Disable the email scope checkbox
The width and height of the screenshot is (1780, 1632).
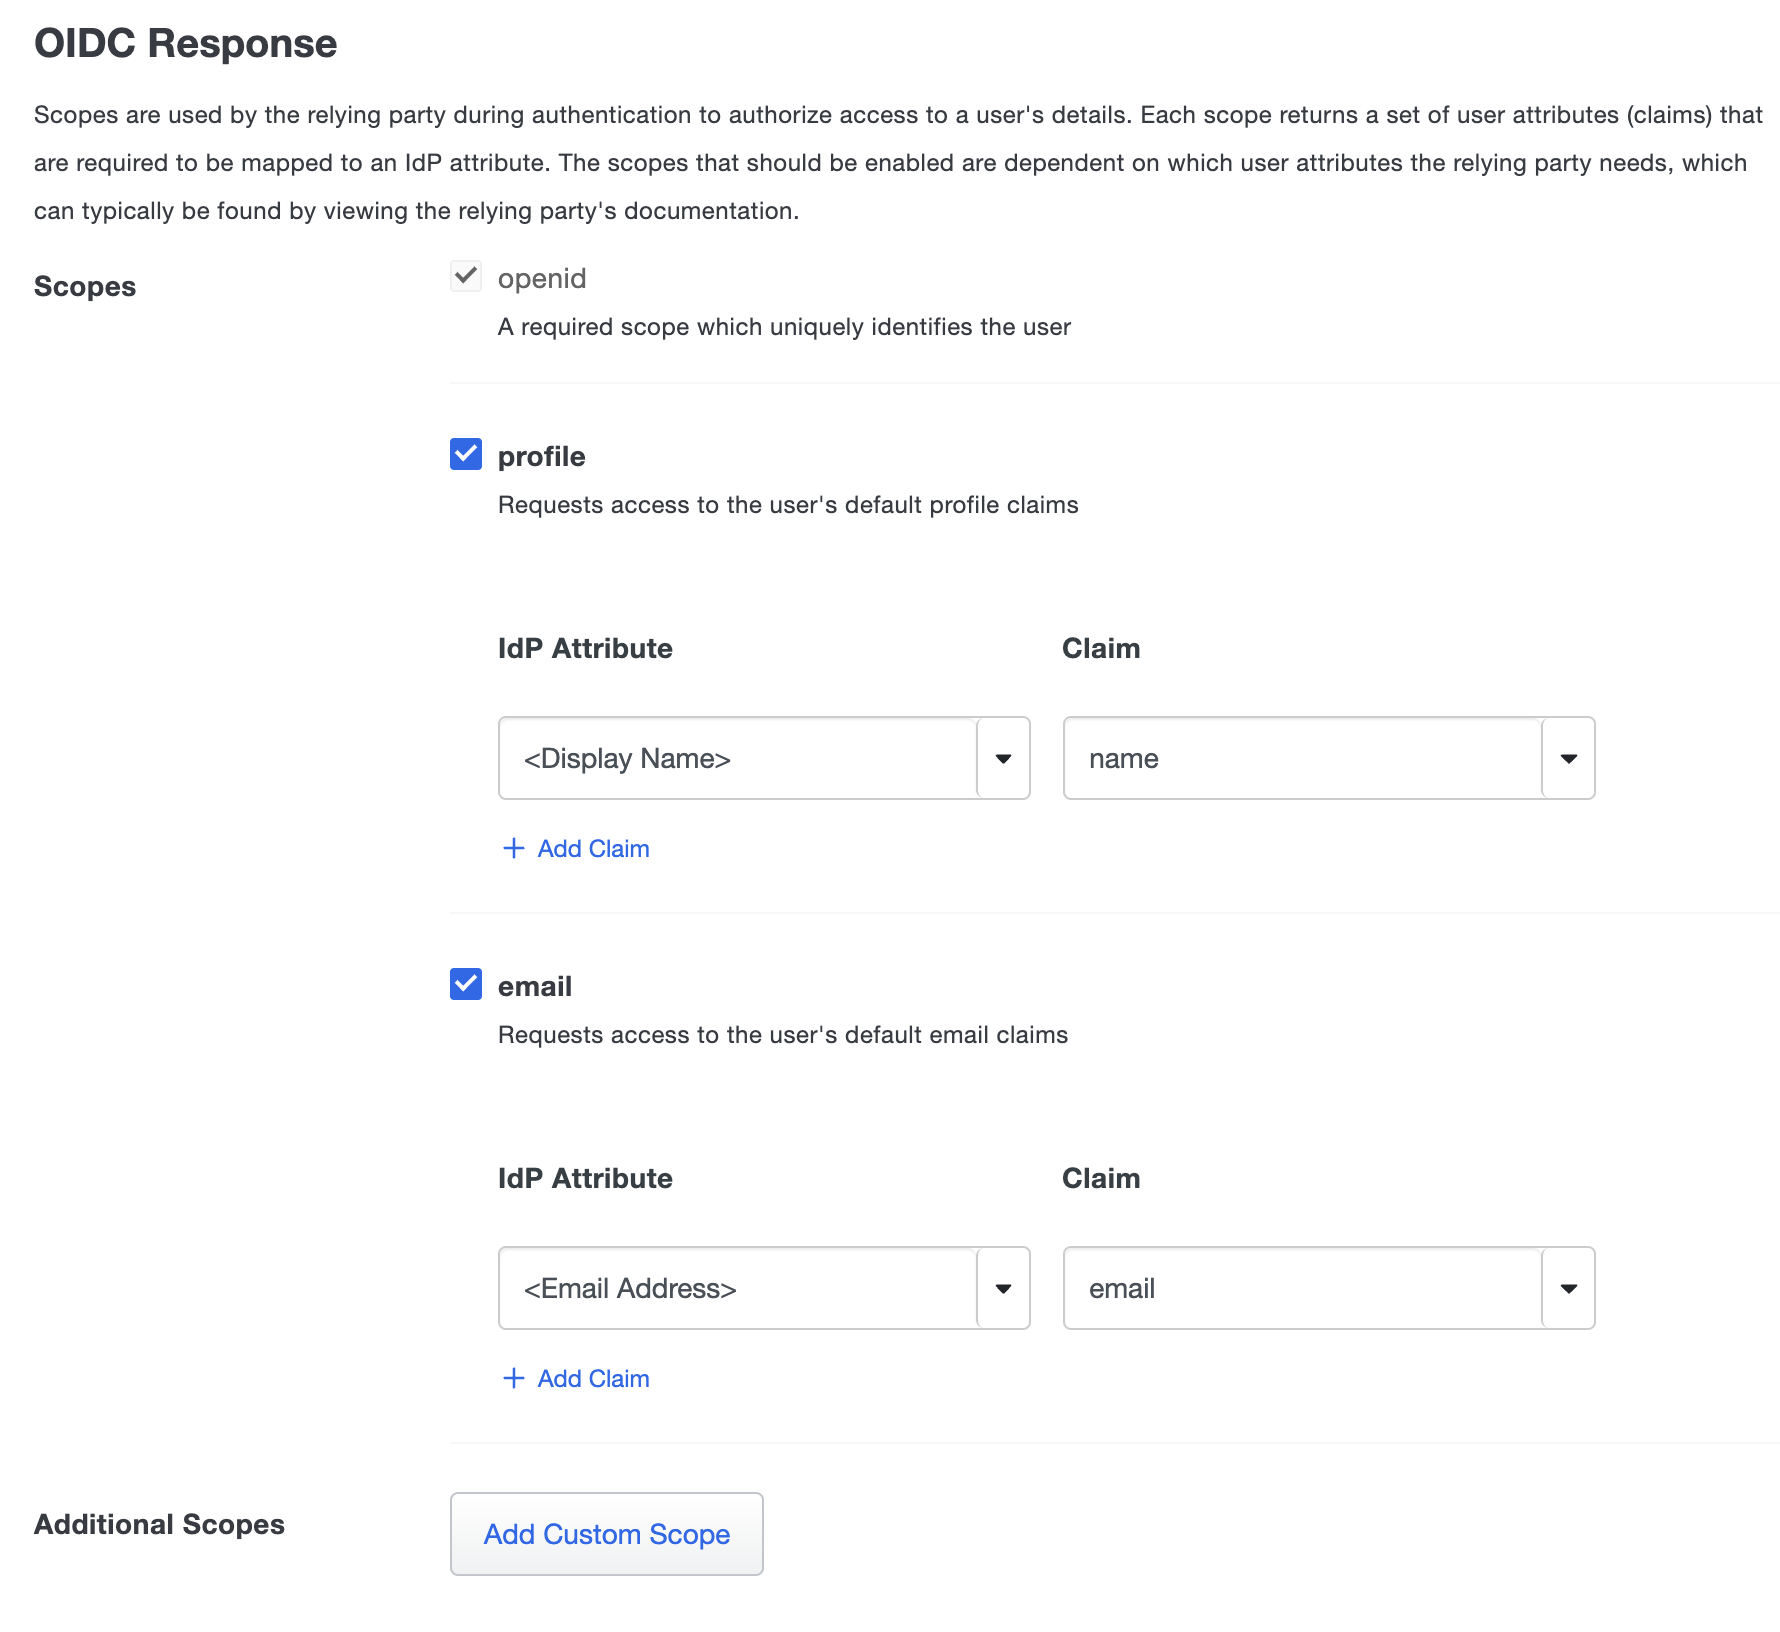(x=465, y=985)
